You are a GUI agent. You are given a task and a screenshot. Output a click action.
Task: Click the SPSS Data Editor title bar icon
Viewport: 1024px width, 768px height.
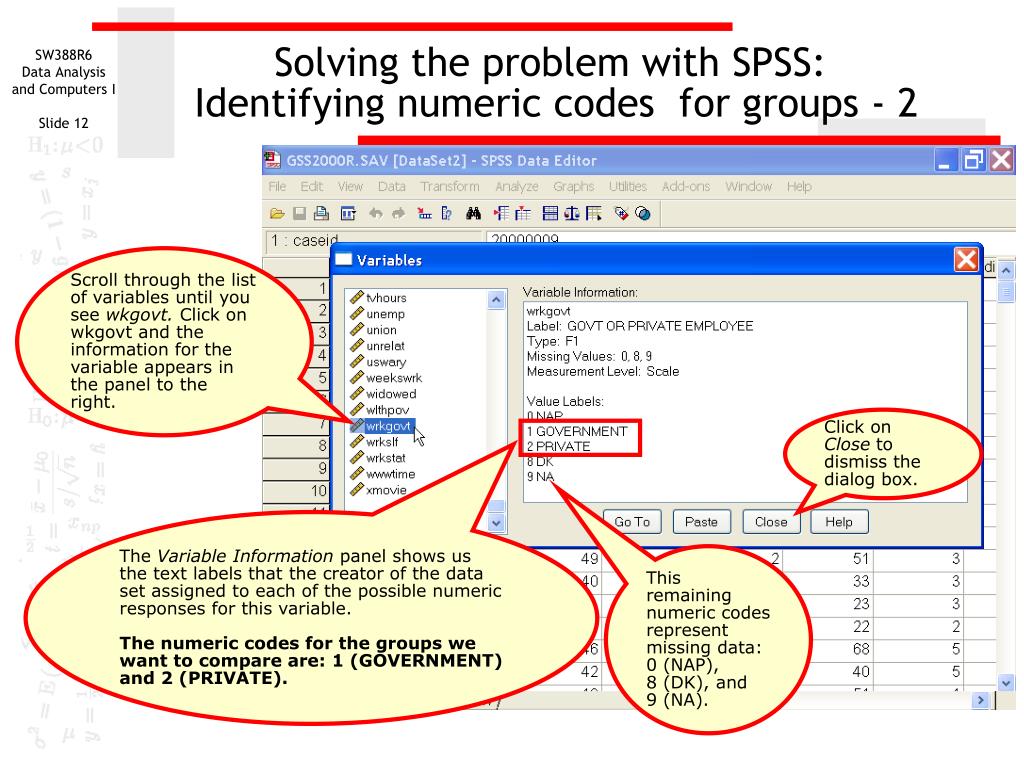point(272,160)
